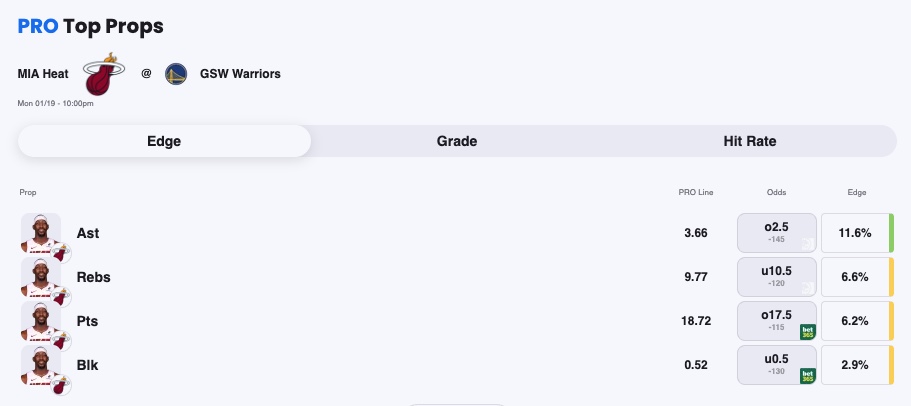Click the GSW Warriors team name
Image resolution: width=911 pixels, height=406 pixels.
[x=240, y=73]
